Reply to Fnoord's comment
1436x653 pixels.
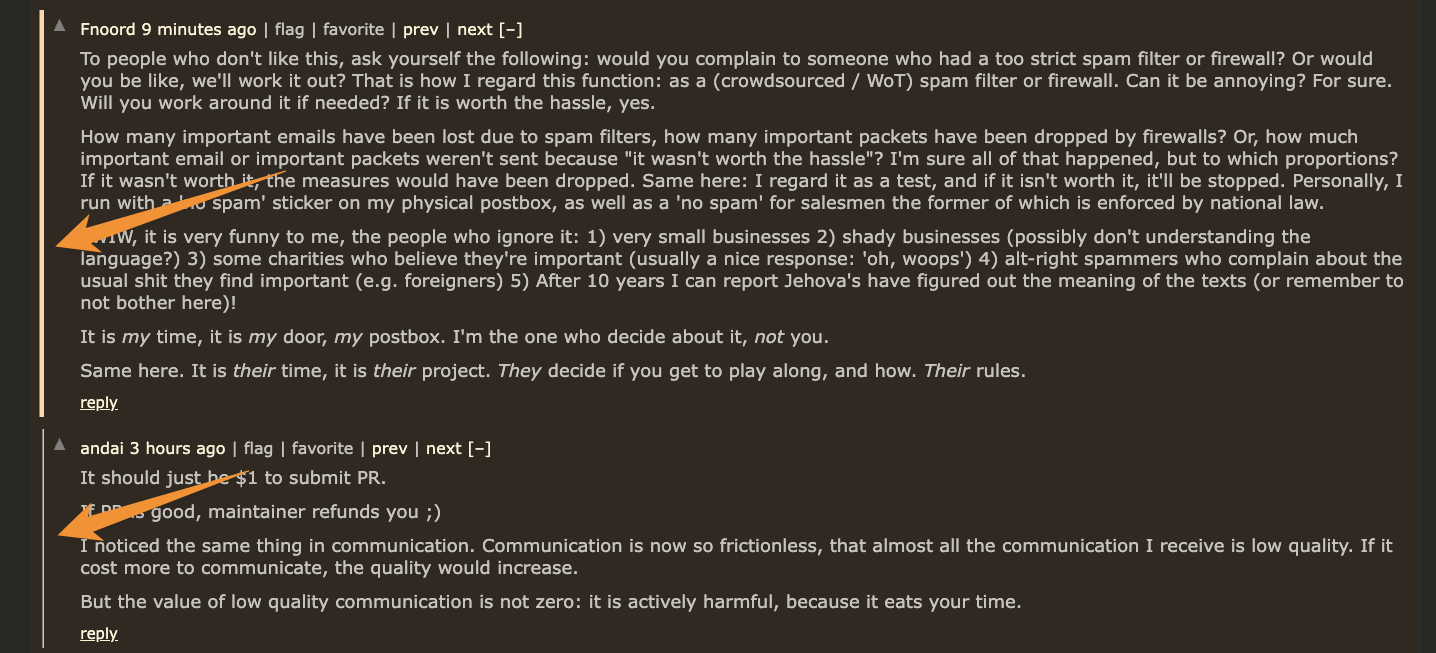[x=99, y=403]
